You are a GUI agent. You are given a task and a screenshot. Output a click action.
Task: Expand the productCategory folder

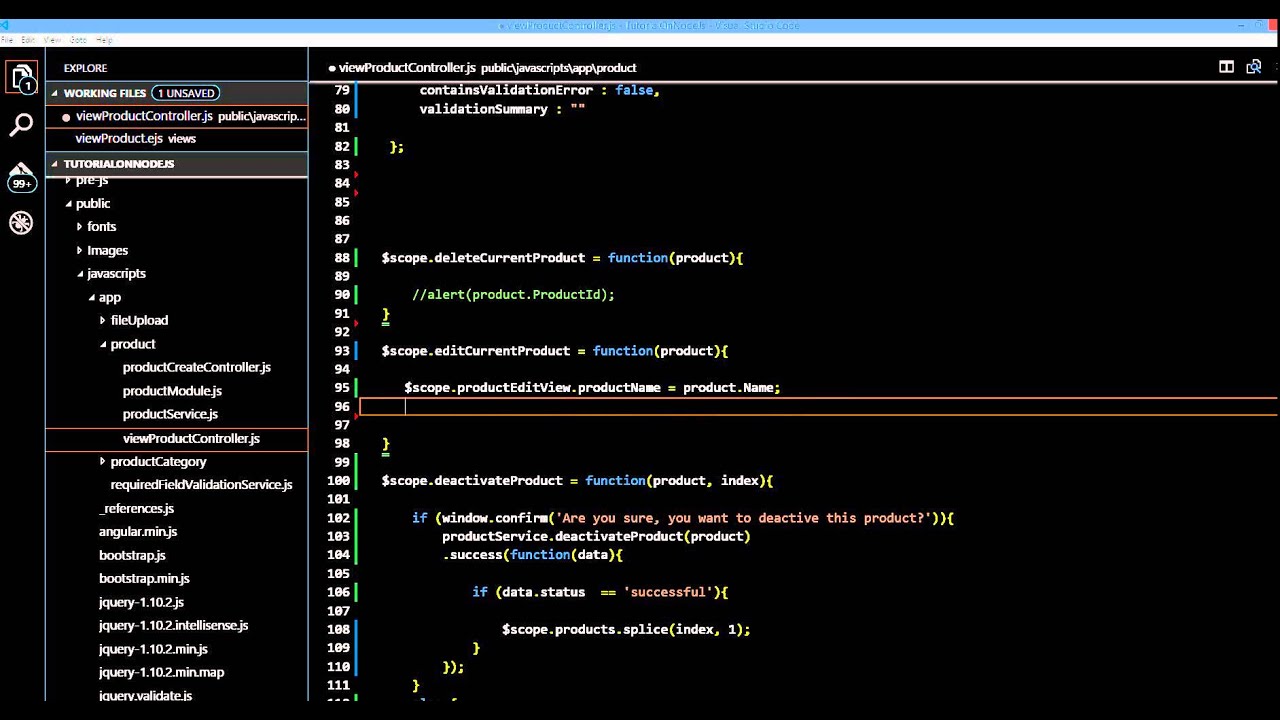pyautogui.click(x=103, y=462)
